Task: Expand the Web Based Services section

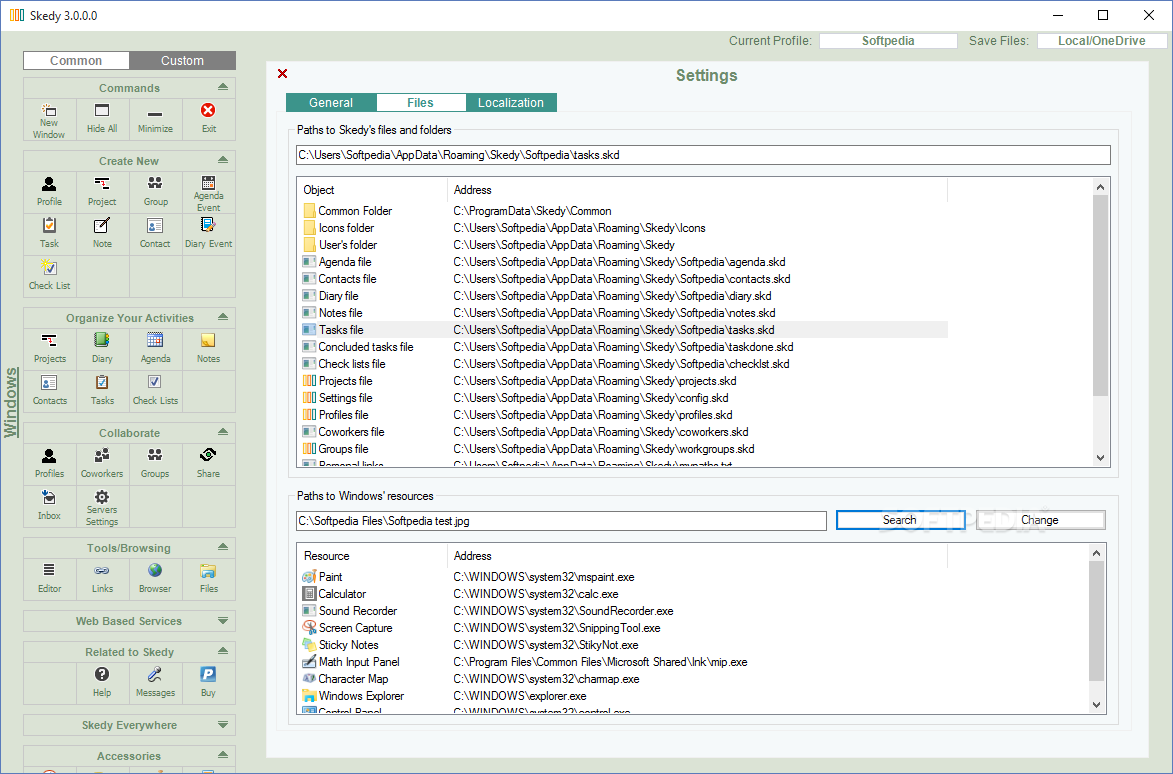Action: pos(223,621)
